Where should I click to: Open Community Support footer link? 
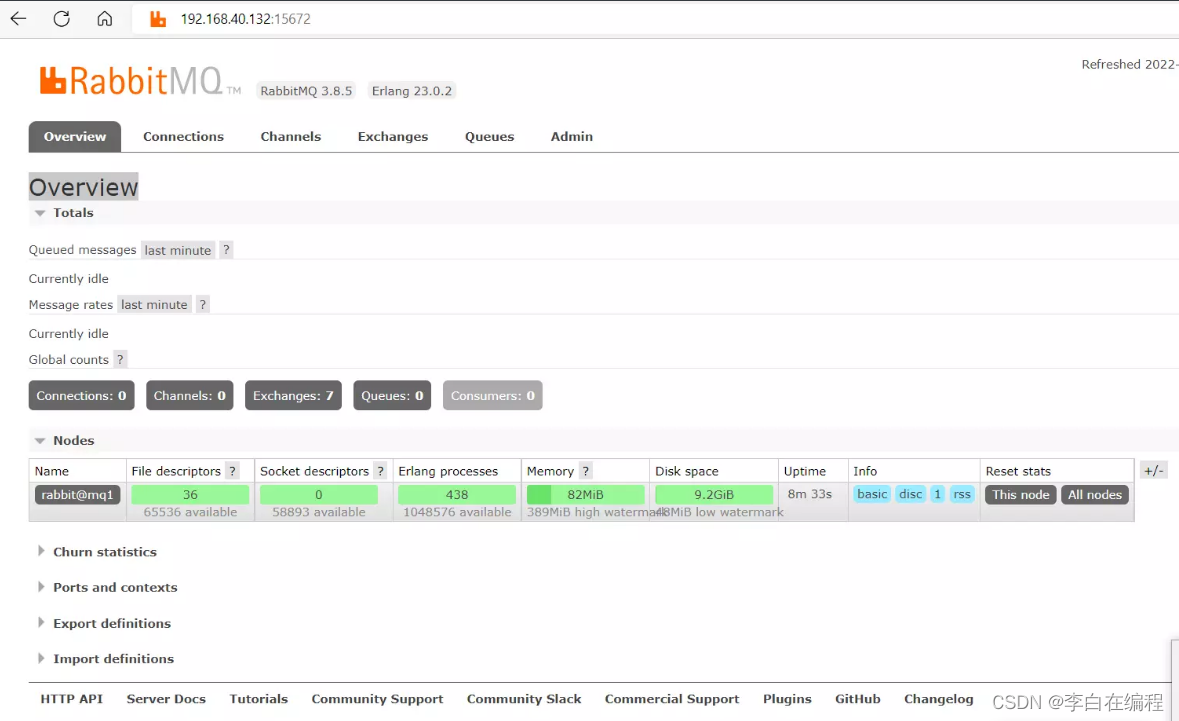pyautogui.click(x=377, y=699)
